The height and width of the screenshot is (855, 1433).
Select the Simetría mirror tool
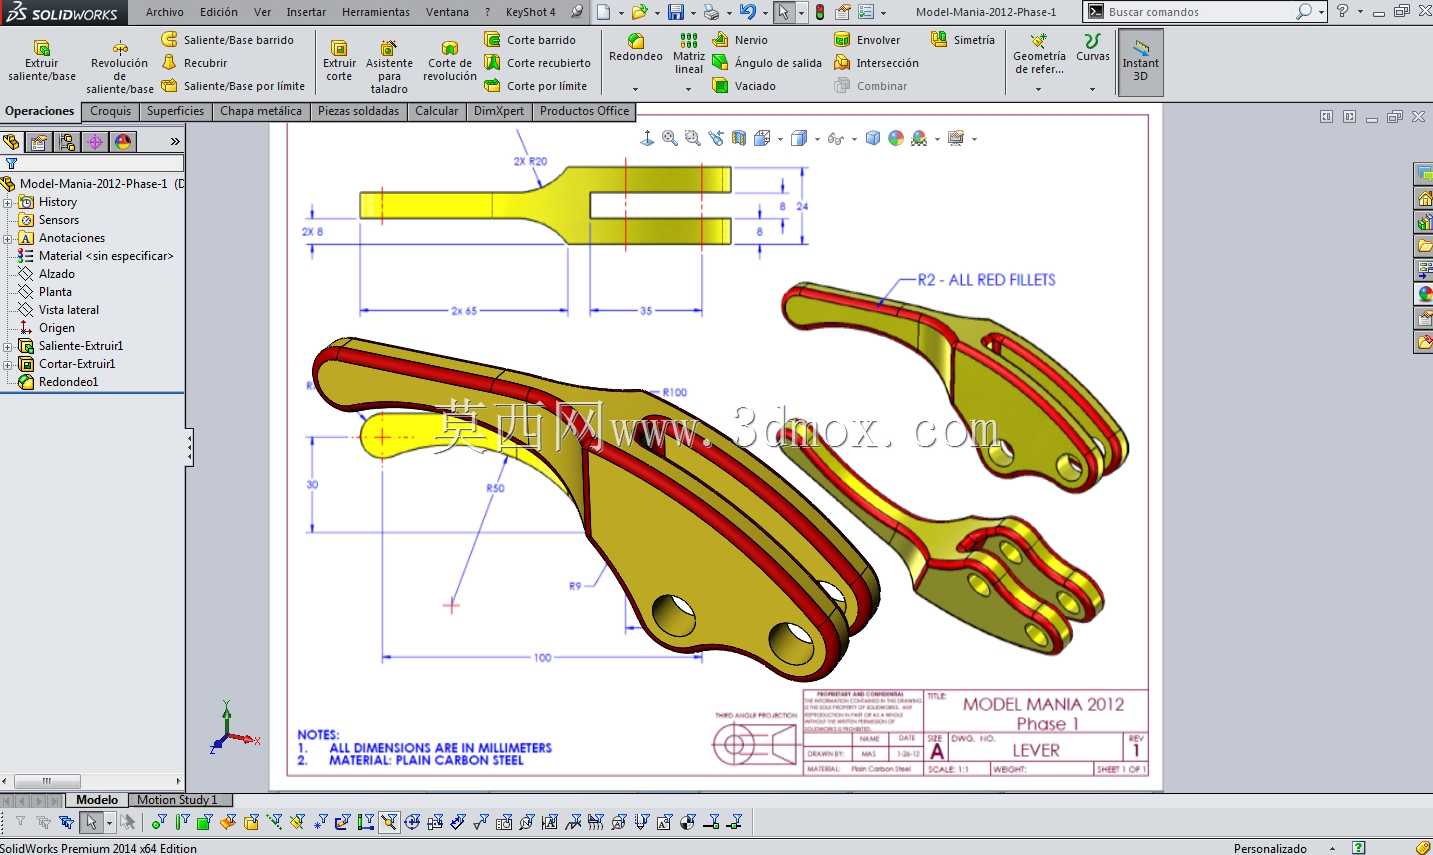[x=963, y=40]
